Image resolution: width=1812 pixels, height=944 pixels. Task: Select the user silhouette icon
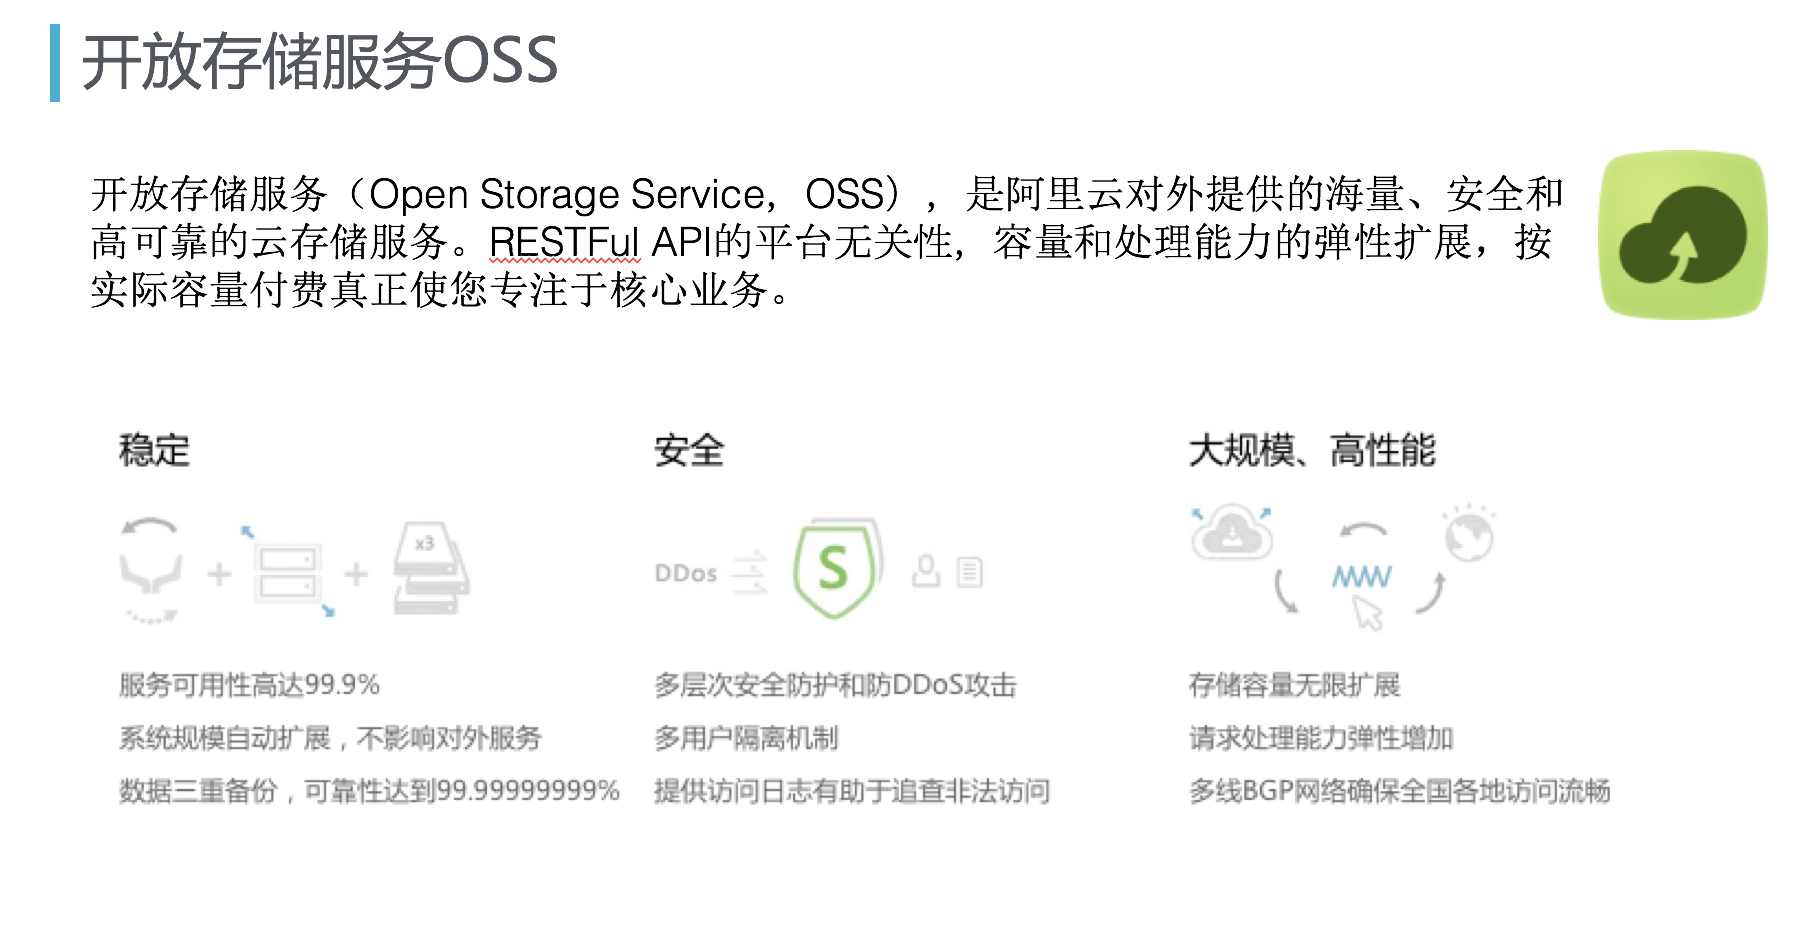coord(927,571)
